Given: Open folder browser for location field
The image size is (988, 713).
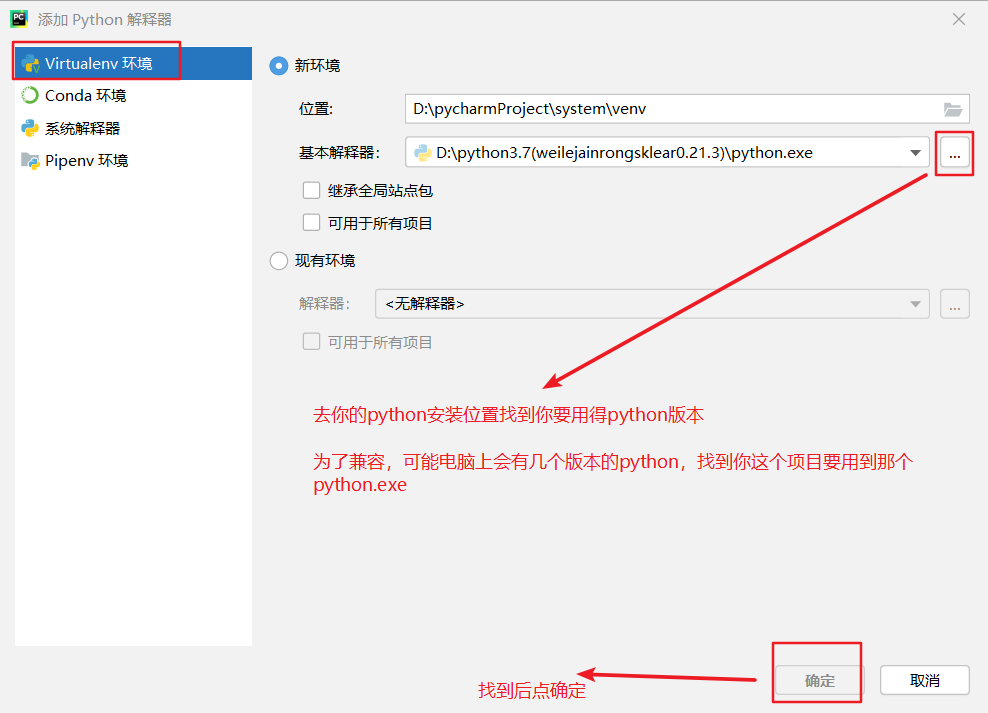Looking at the screenshot, I should click(953, 110).
